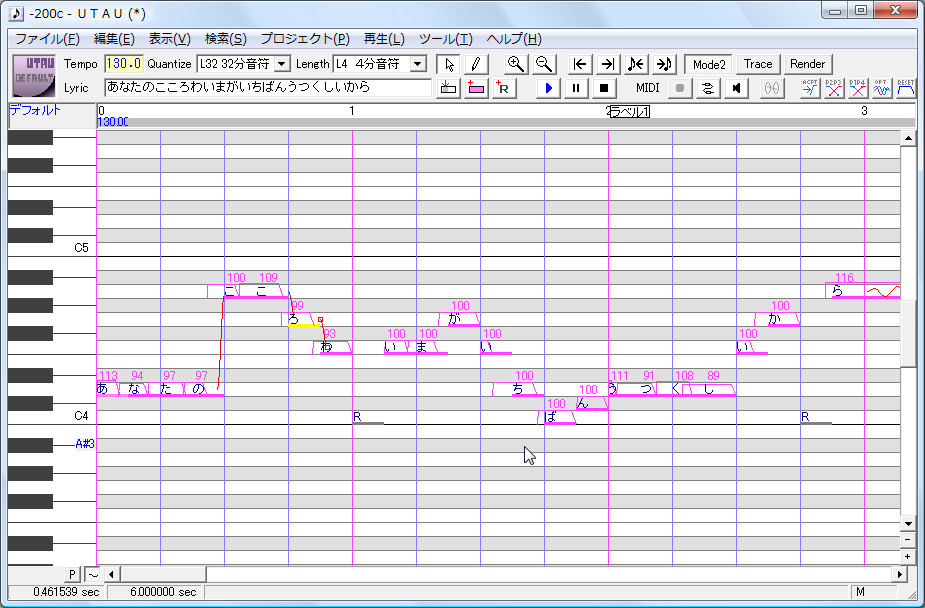The height and width of the screenshot is (608, 925).
Task: Open the Quantize dropdown
Action: tap(281, 63)
